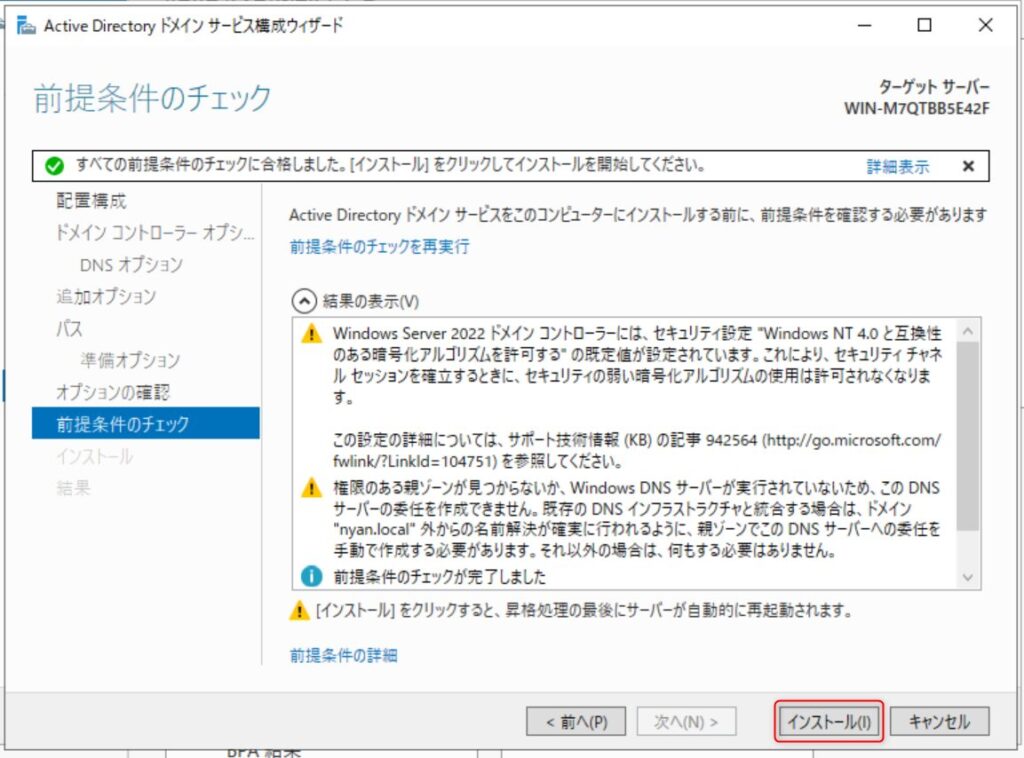Rerun check via 前提条件のチェックを再実行 link
Image resolution: width=1024 pixels, height=758 pixels.
(379, 246)
